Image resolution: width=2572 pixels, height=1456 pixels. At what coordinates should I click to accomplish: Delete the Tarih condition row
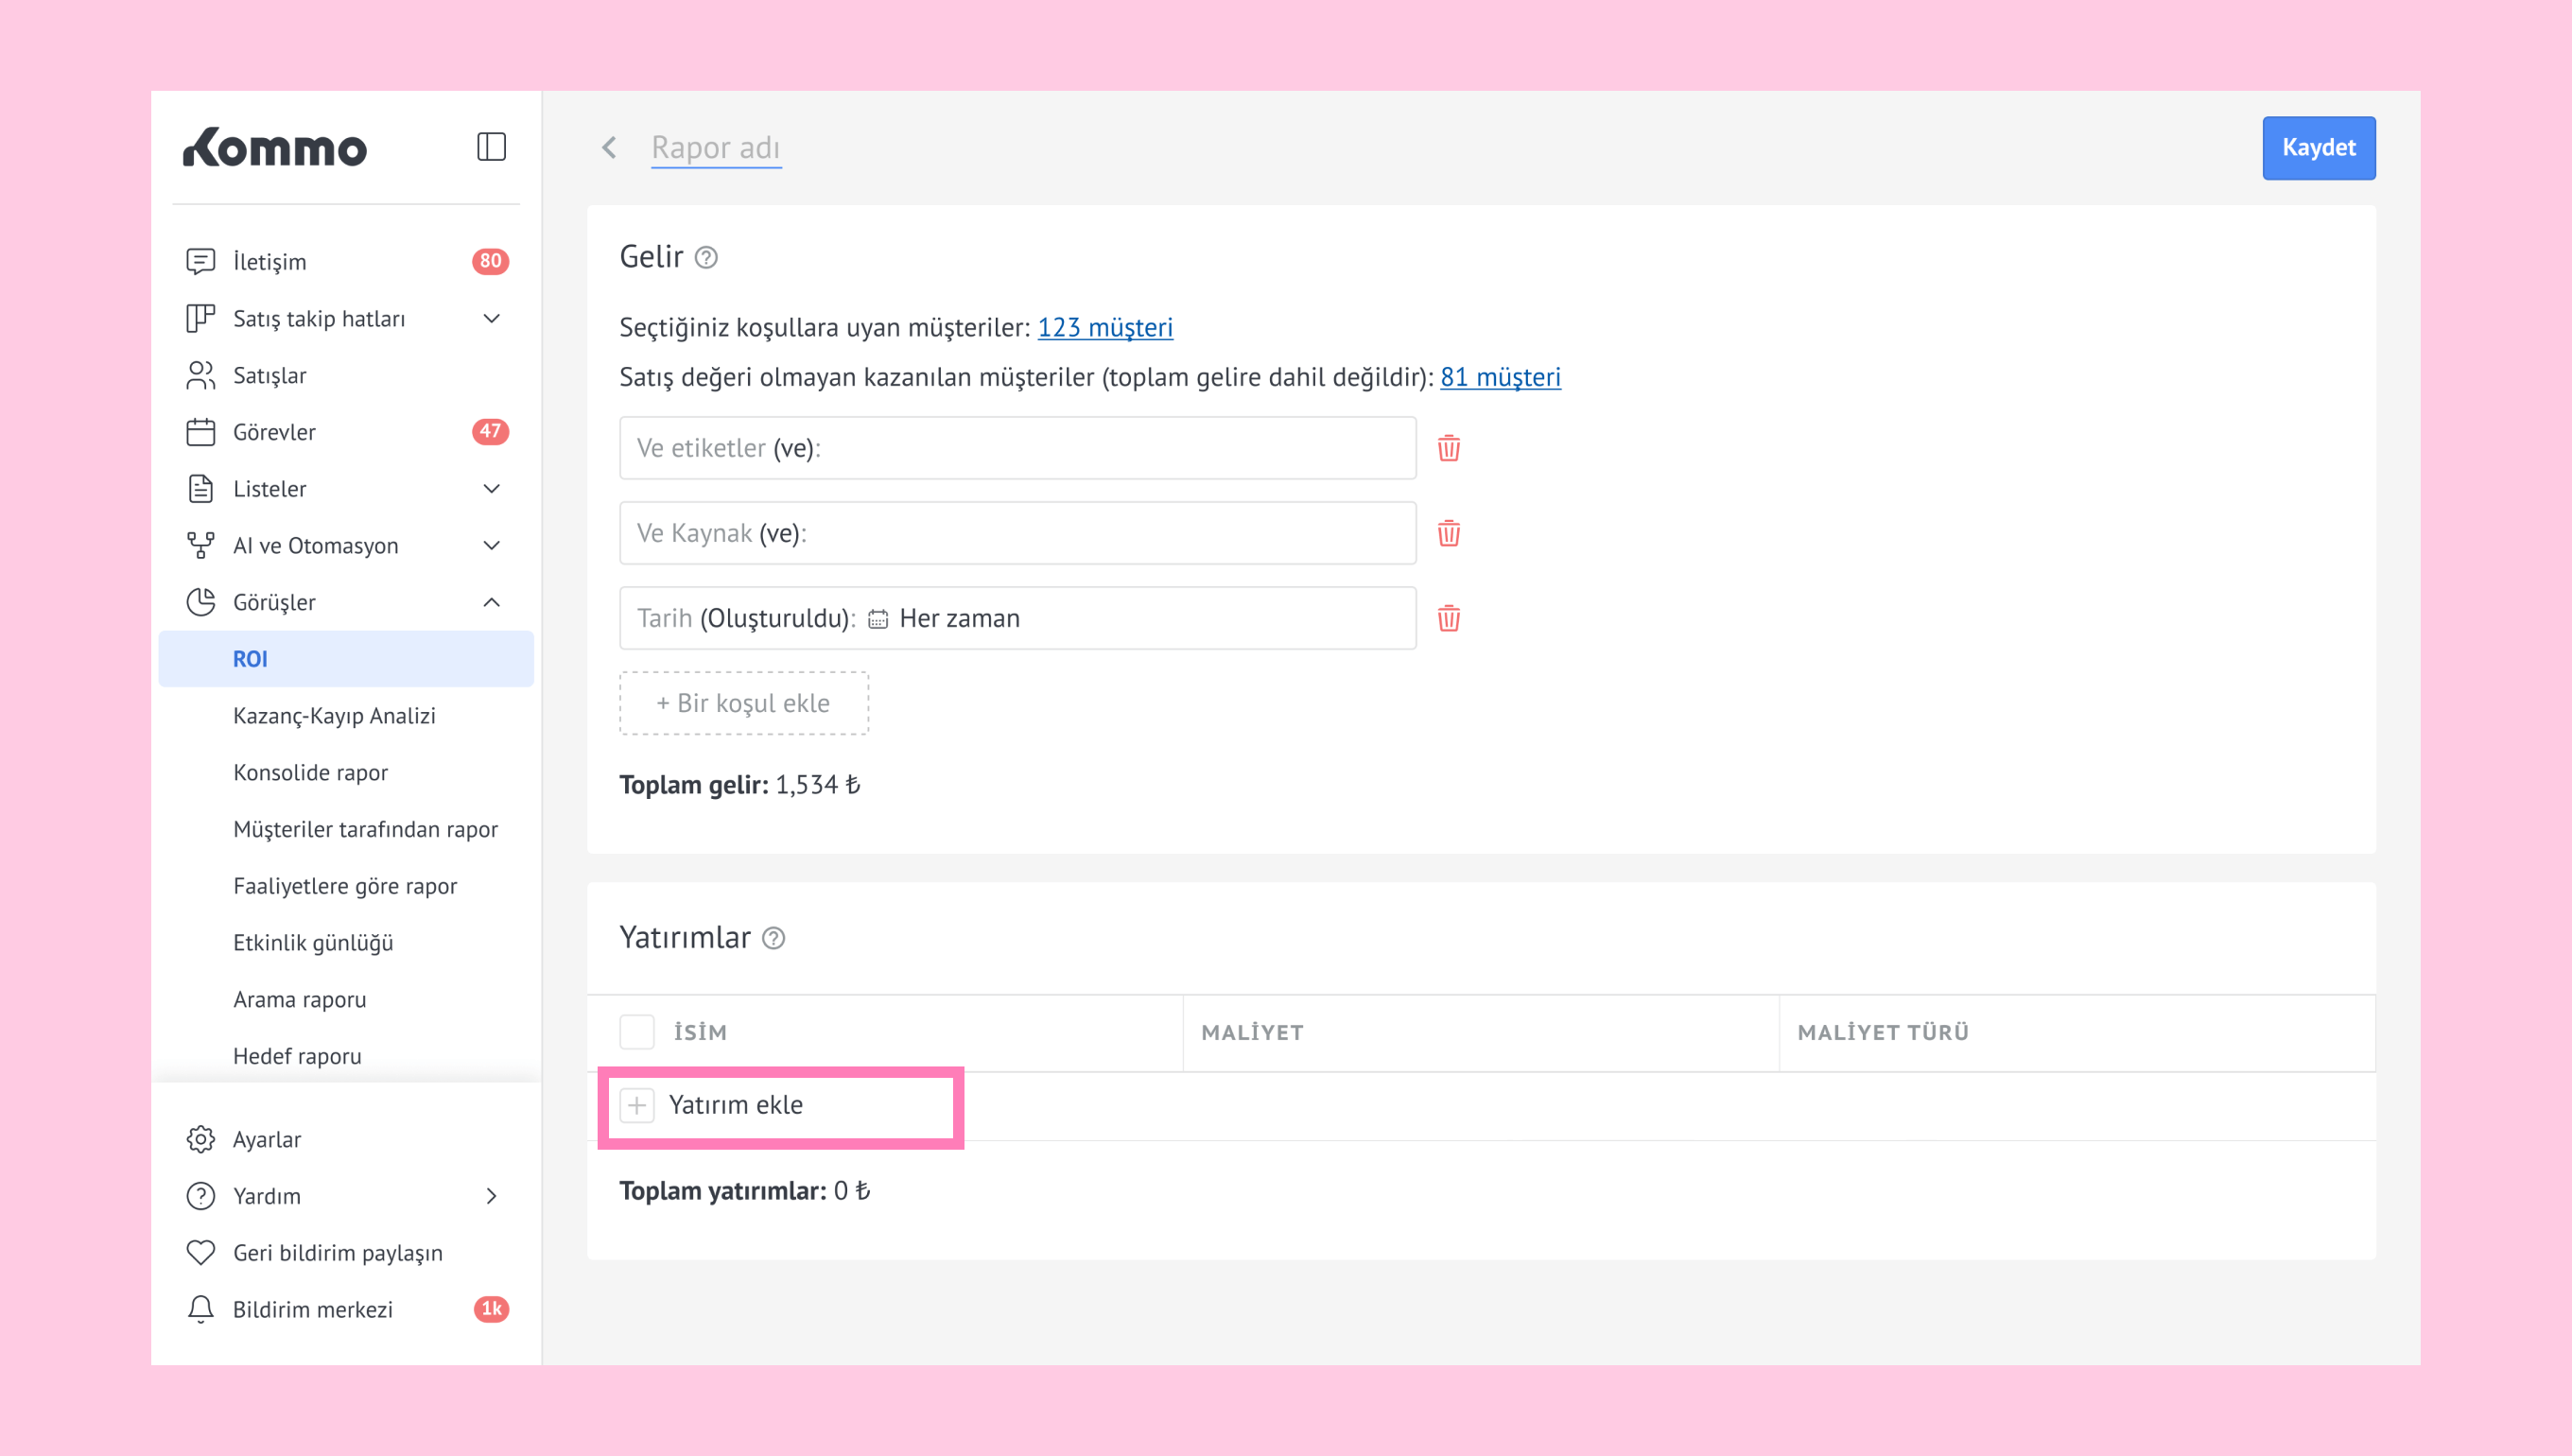[1448, 618]
